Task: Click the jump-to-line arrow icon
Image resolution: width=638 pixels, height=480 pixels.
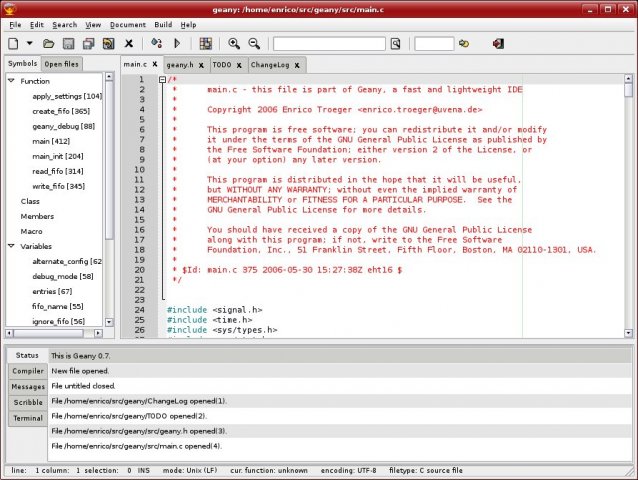Action: point(464,44)
